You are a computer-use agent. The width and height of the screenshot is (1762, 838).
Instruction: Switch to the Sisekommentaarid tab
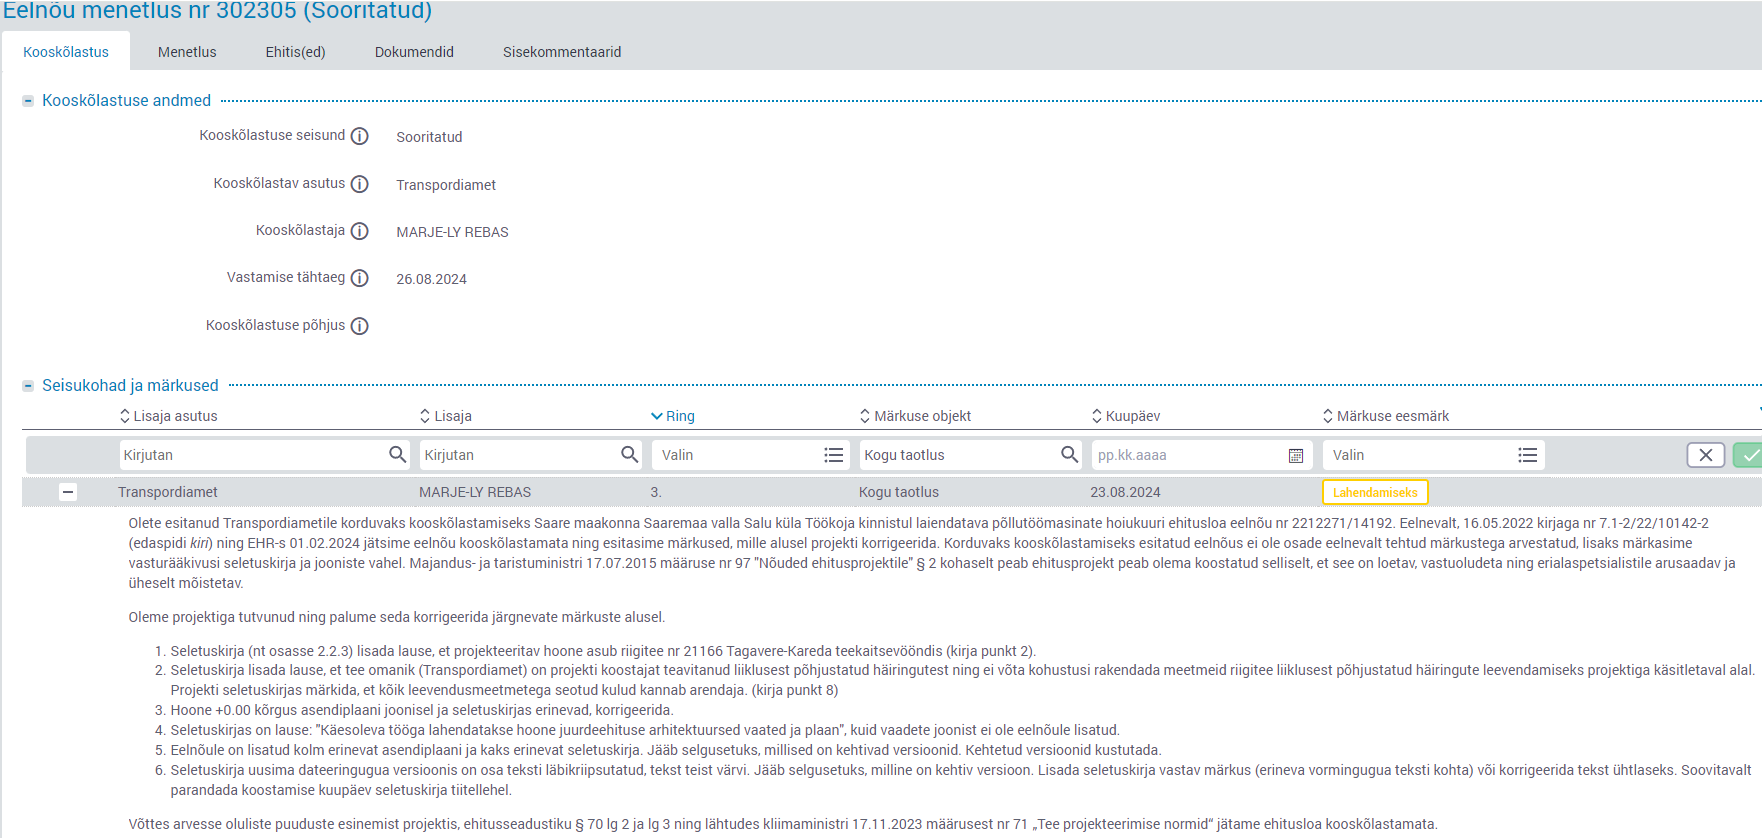click(562, 52)
